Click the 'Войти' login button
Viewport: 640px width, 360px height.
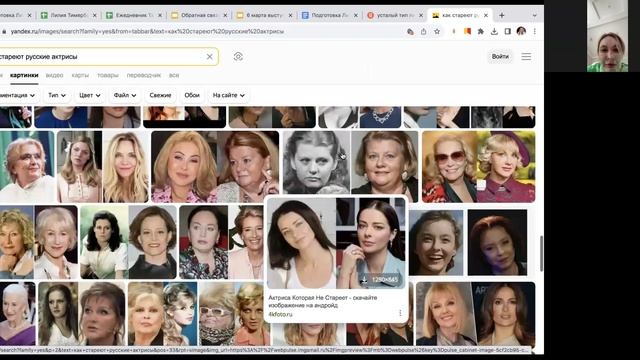pyautogui.click(x=500, y=57)
